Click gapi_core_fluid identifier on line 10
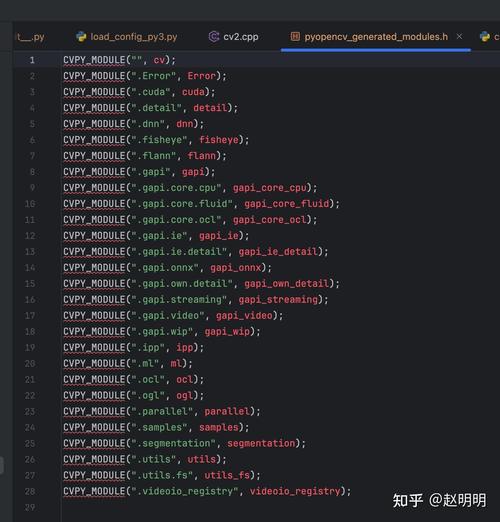 tap(287, 204)
